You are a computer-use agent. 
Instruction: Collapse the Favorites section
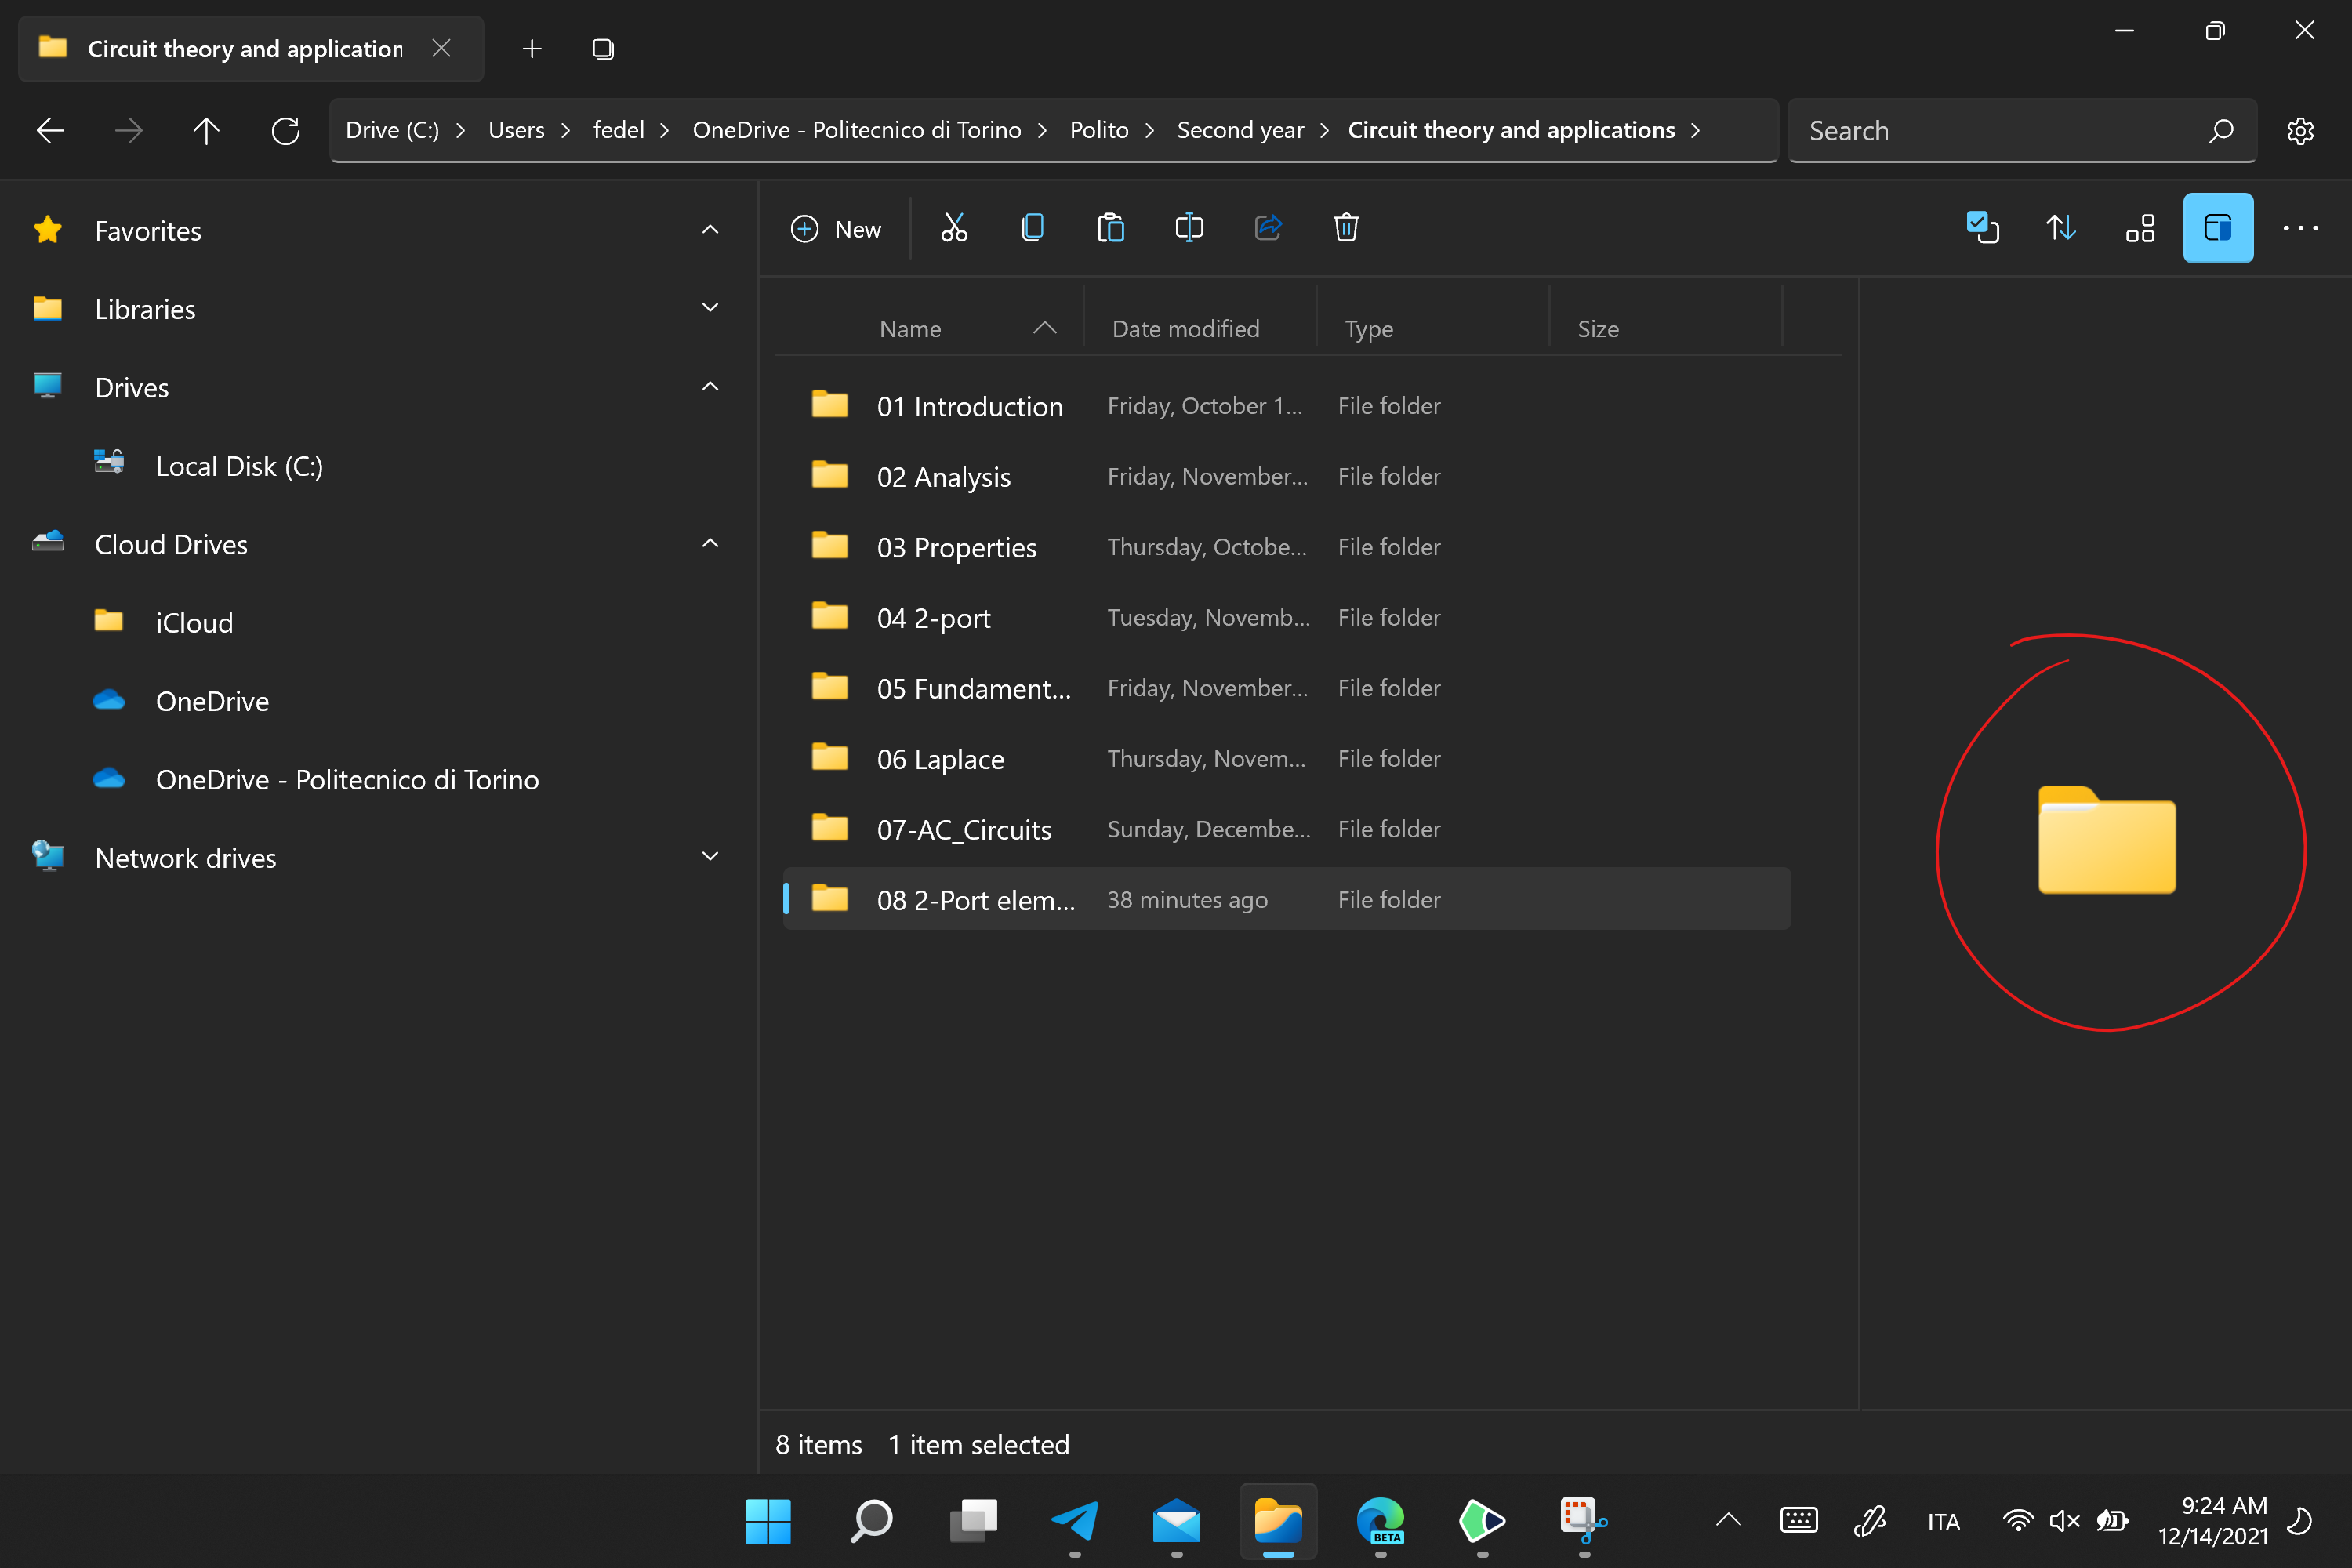coord(710,230)
